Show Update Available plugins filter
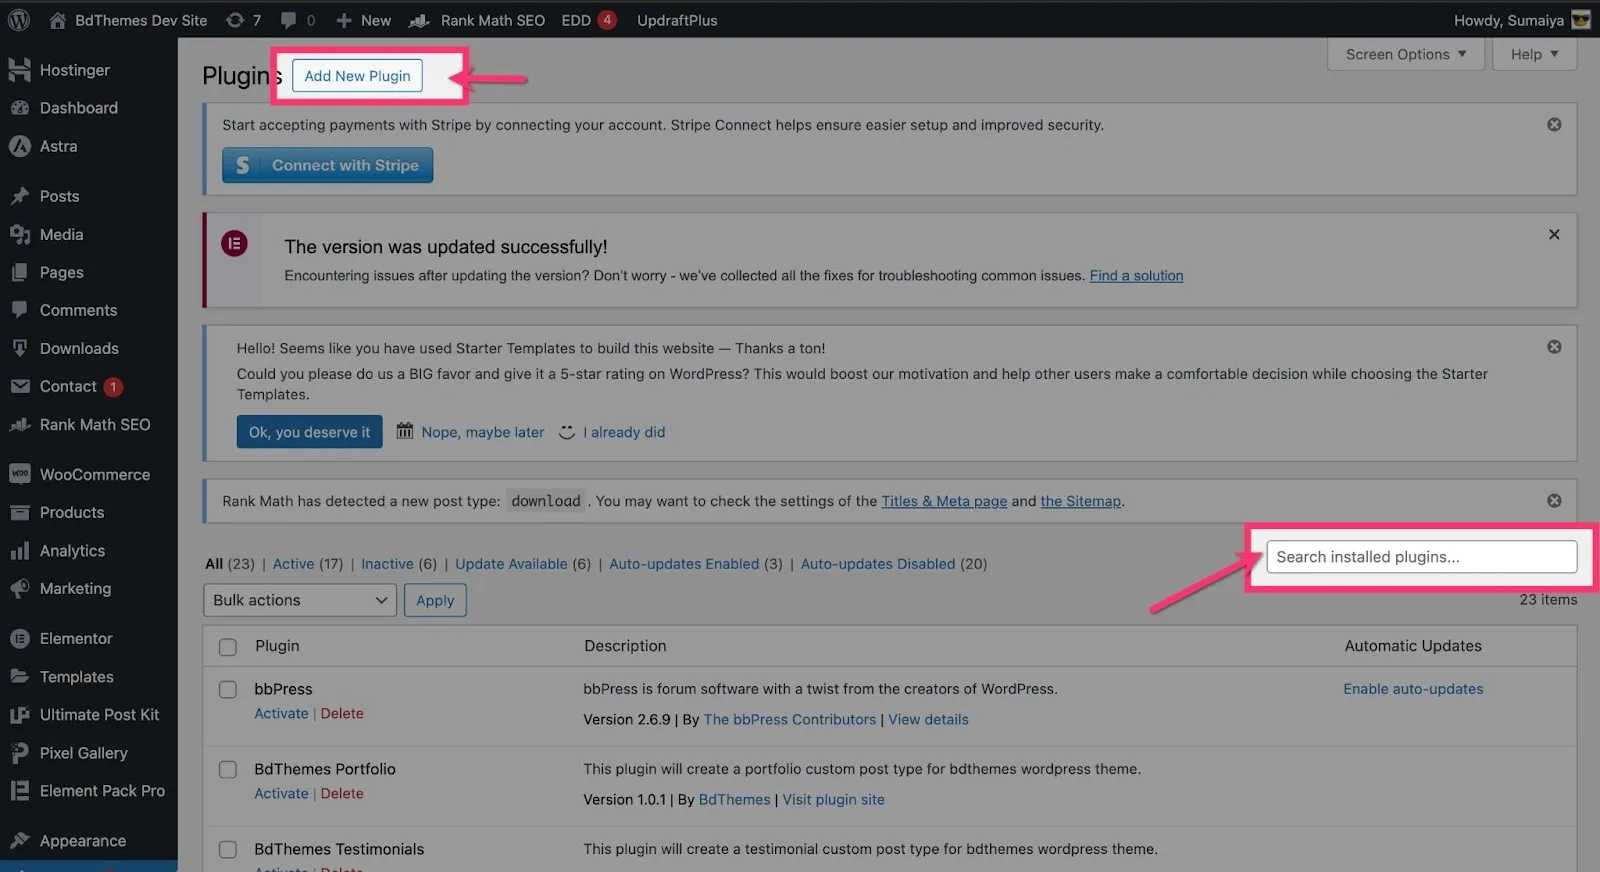This screenshot has height=872, width=1600. click(523, 564)
